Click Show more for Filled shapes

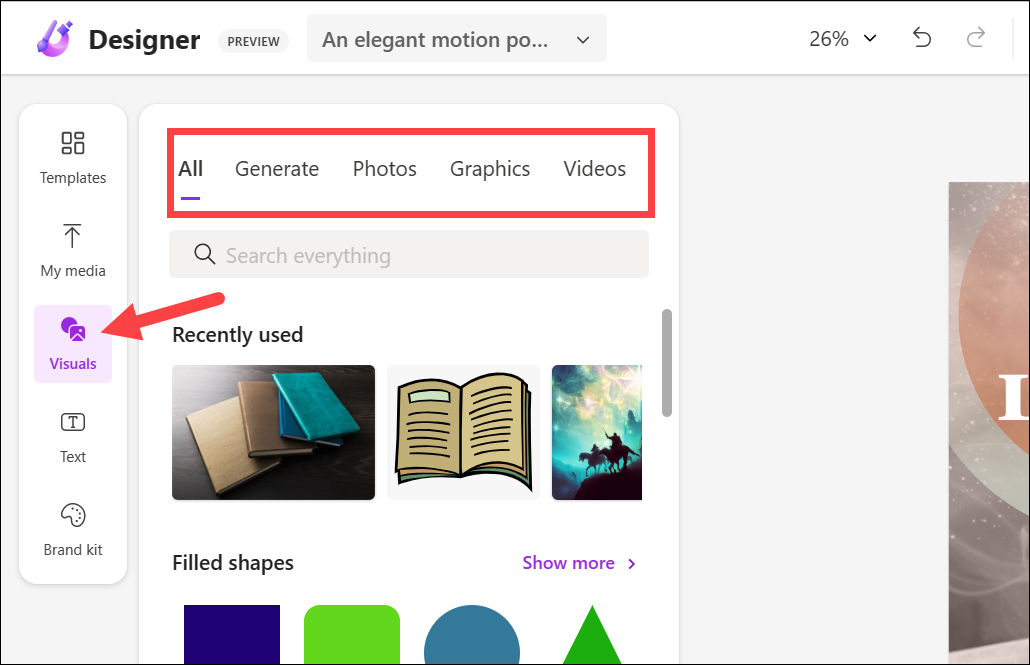pyautogui.click(x=579, y=563)
